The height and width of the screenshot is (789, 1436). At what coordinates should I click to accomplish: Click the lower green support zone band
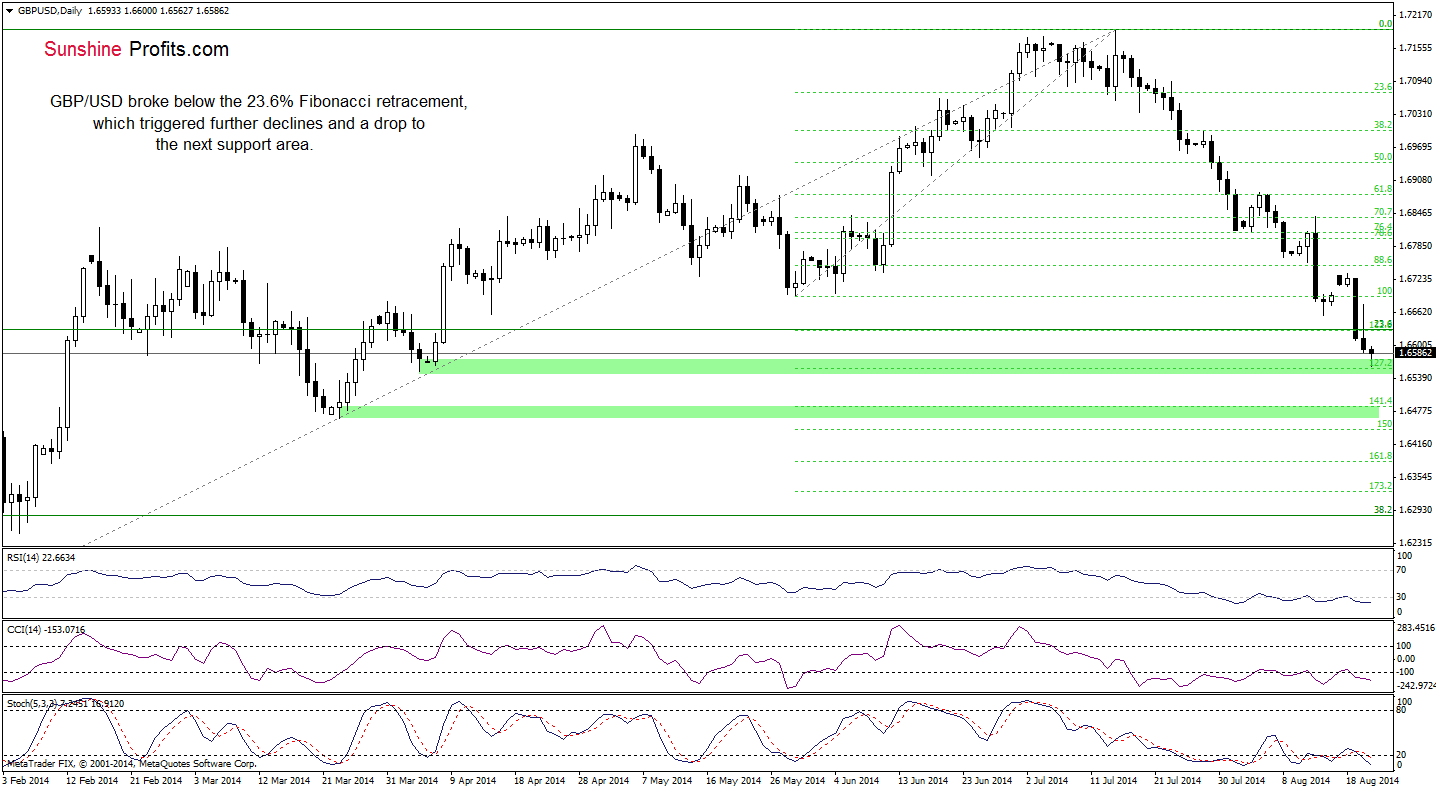coord(860,412)
